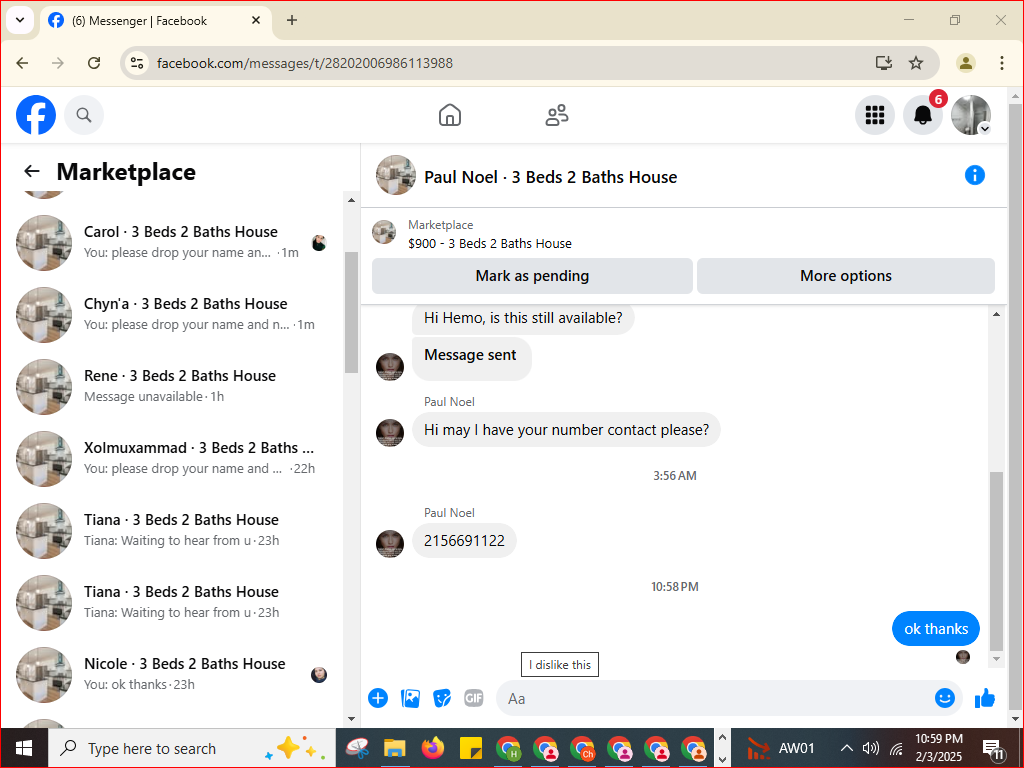Open the $900 - 3 Beds 2 Baths House listing
Image resolution: width=1024 pixels, height=768 pixels.
click(x=490, y=243)
